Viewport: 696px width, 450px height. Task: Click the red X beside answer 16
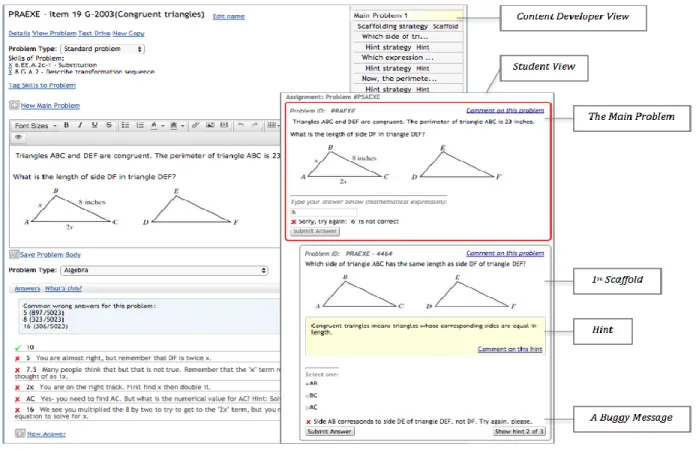tap(17, 410)
